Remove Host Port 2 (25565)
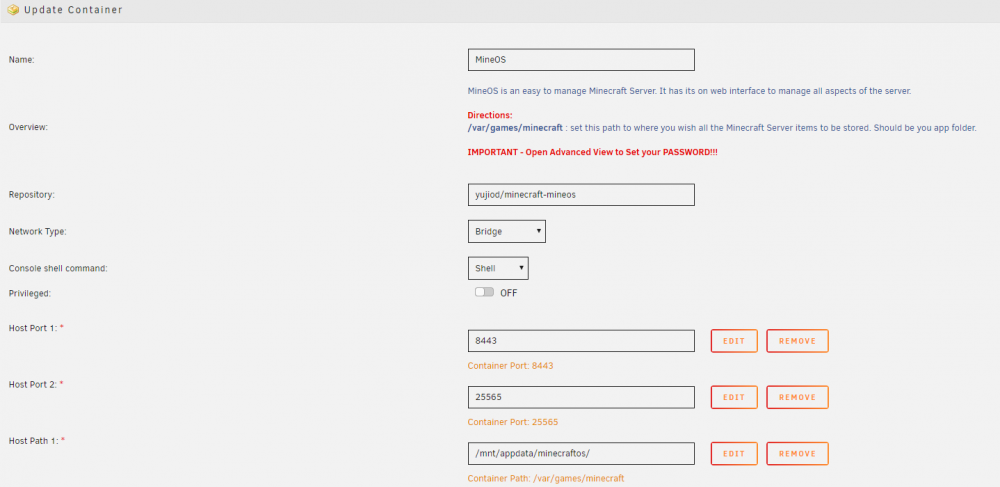The width and height of the screenshot is (1000, 487). (797, 397)
